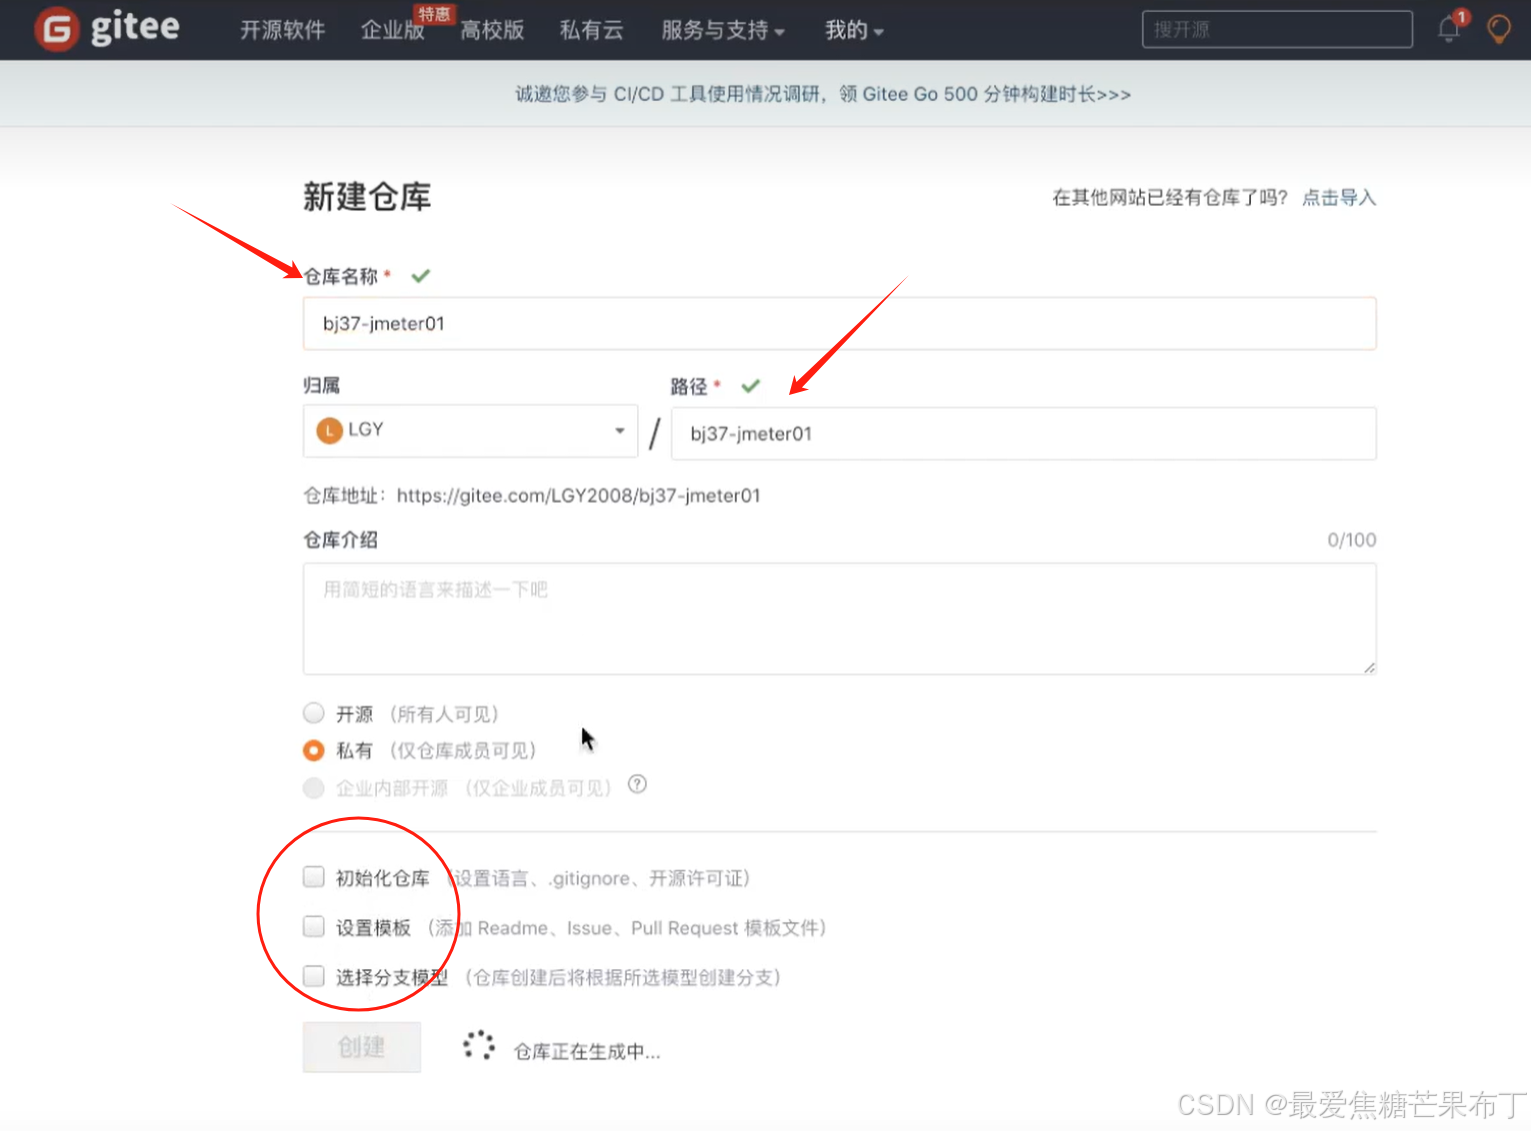The image size is (1531, 1131).
Task: Select the 企业内部开源 radio option
Action: tap(314, 788)
